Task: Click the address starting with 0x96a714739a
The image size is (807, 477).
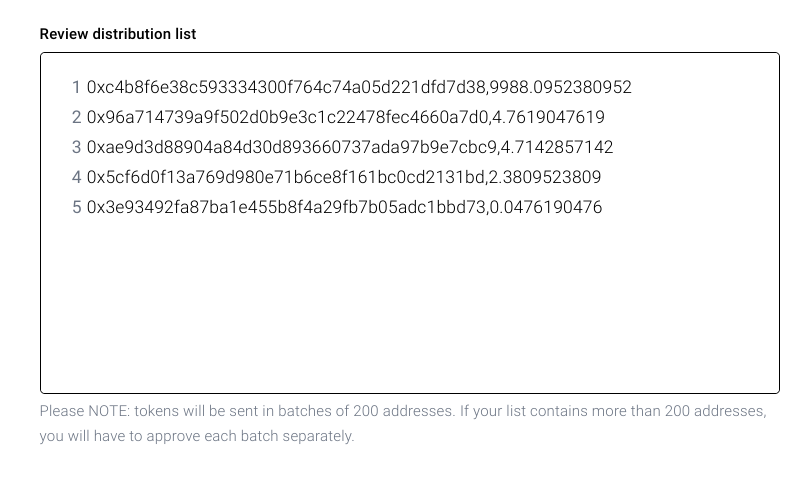Action: click(285, 118)
